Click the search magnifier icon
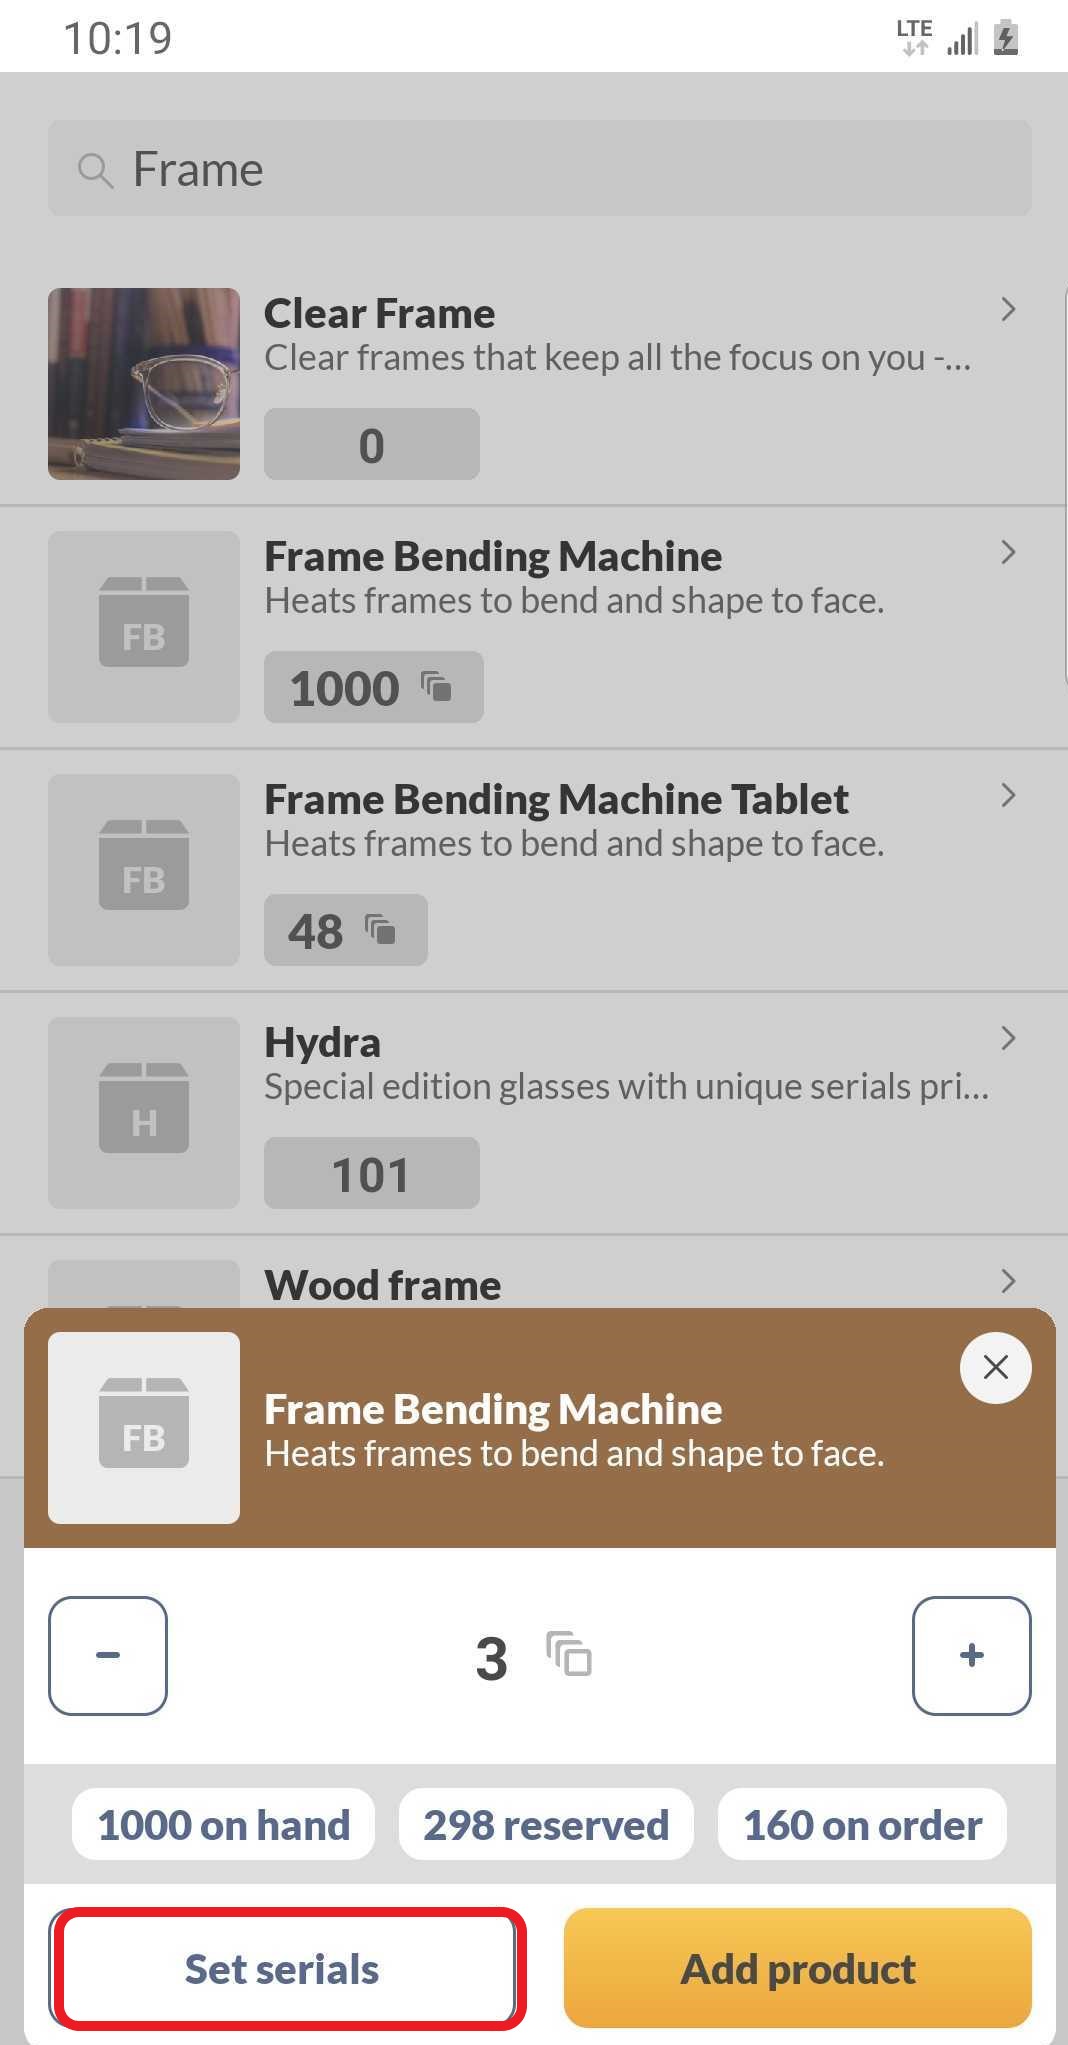Image resolution: width=1068 pixels, height=2045 pixels. [x=95, y=169]
